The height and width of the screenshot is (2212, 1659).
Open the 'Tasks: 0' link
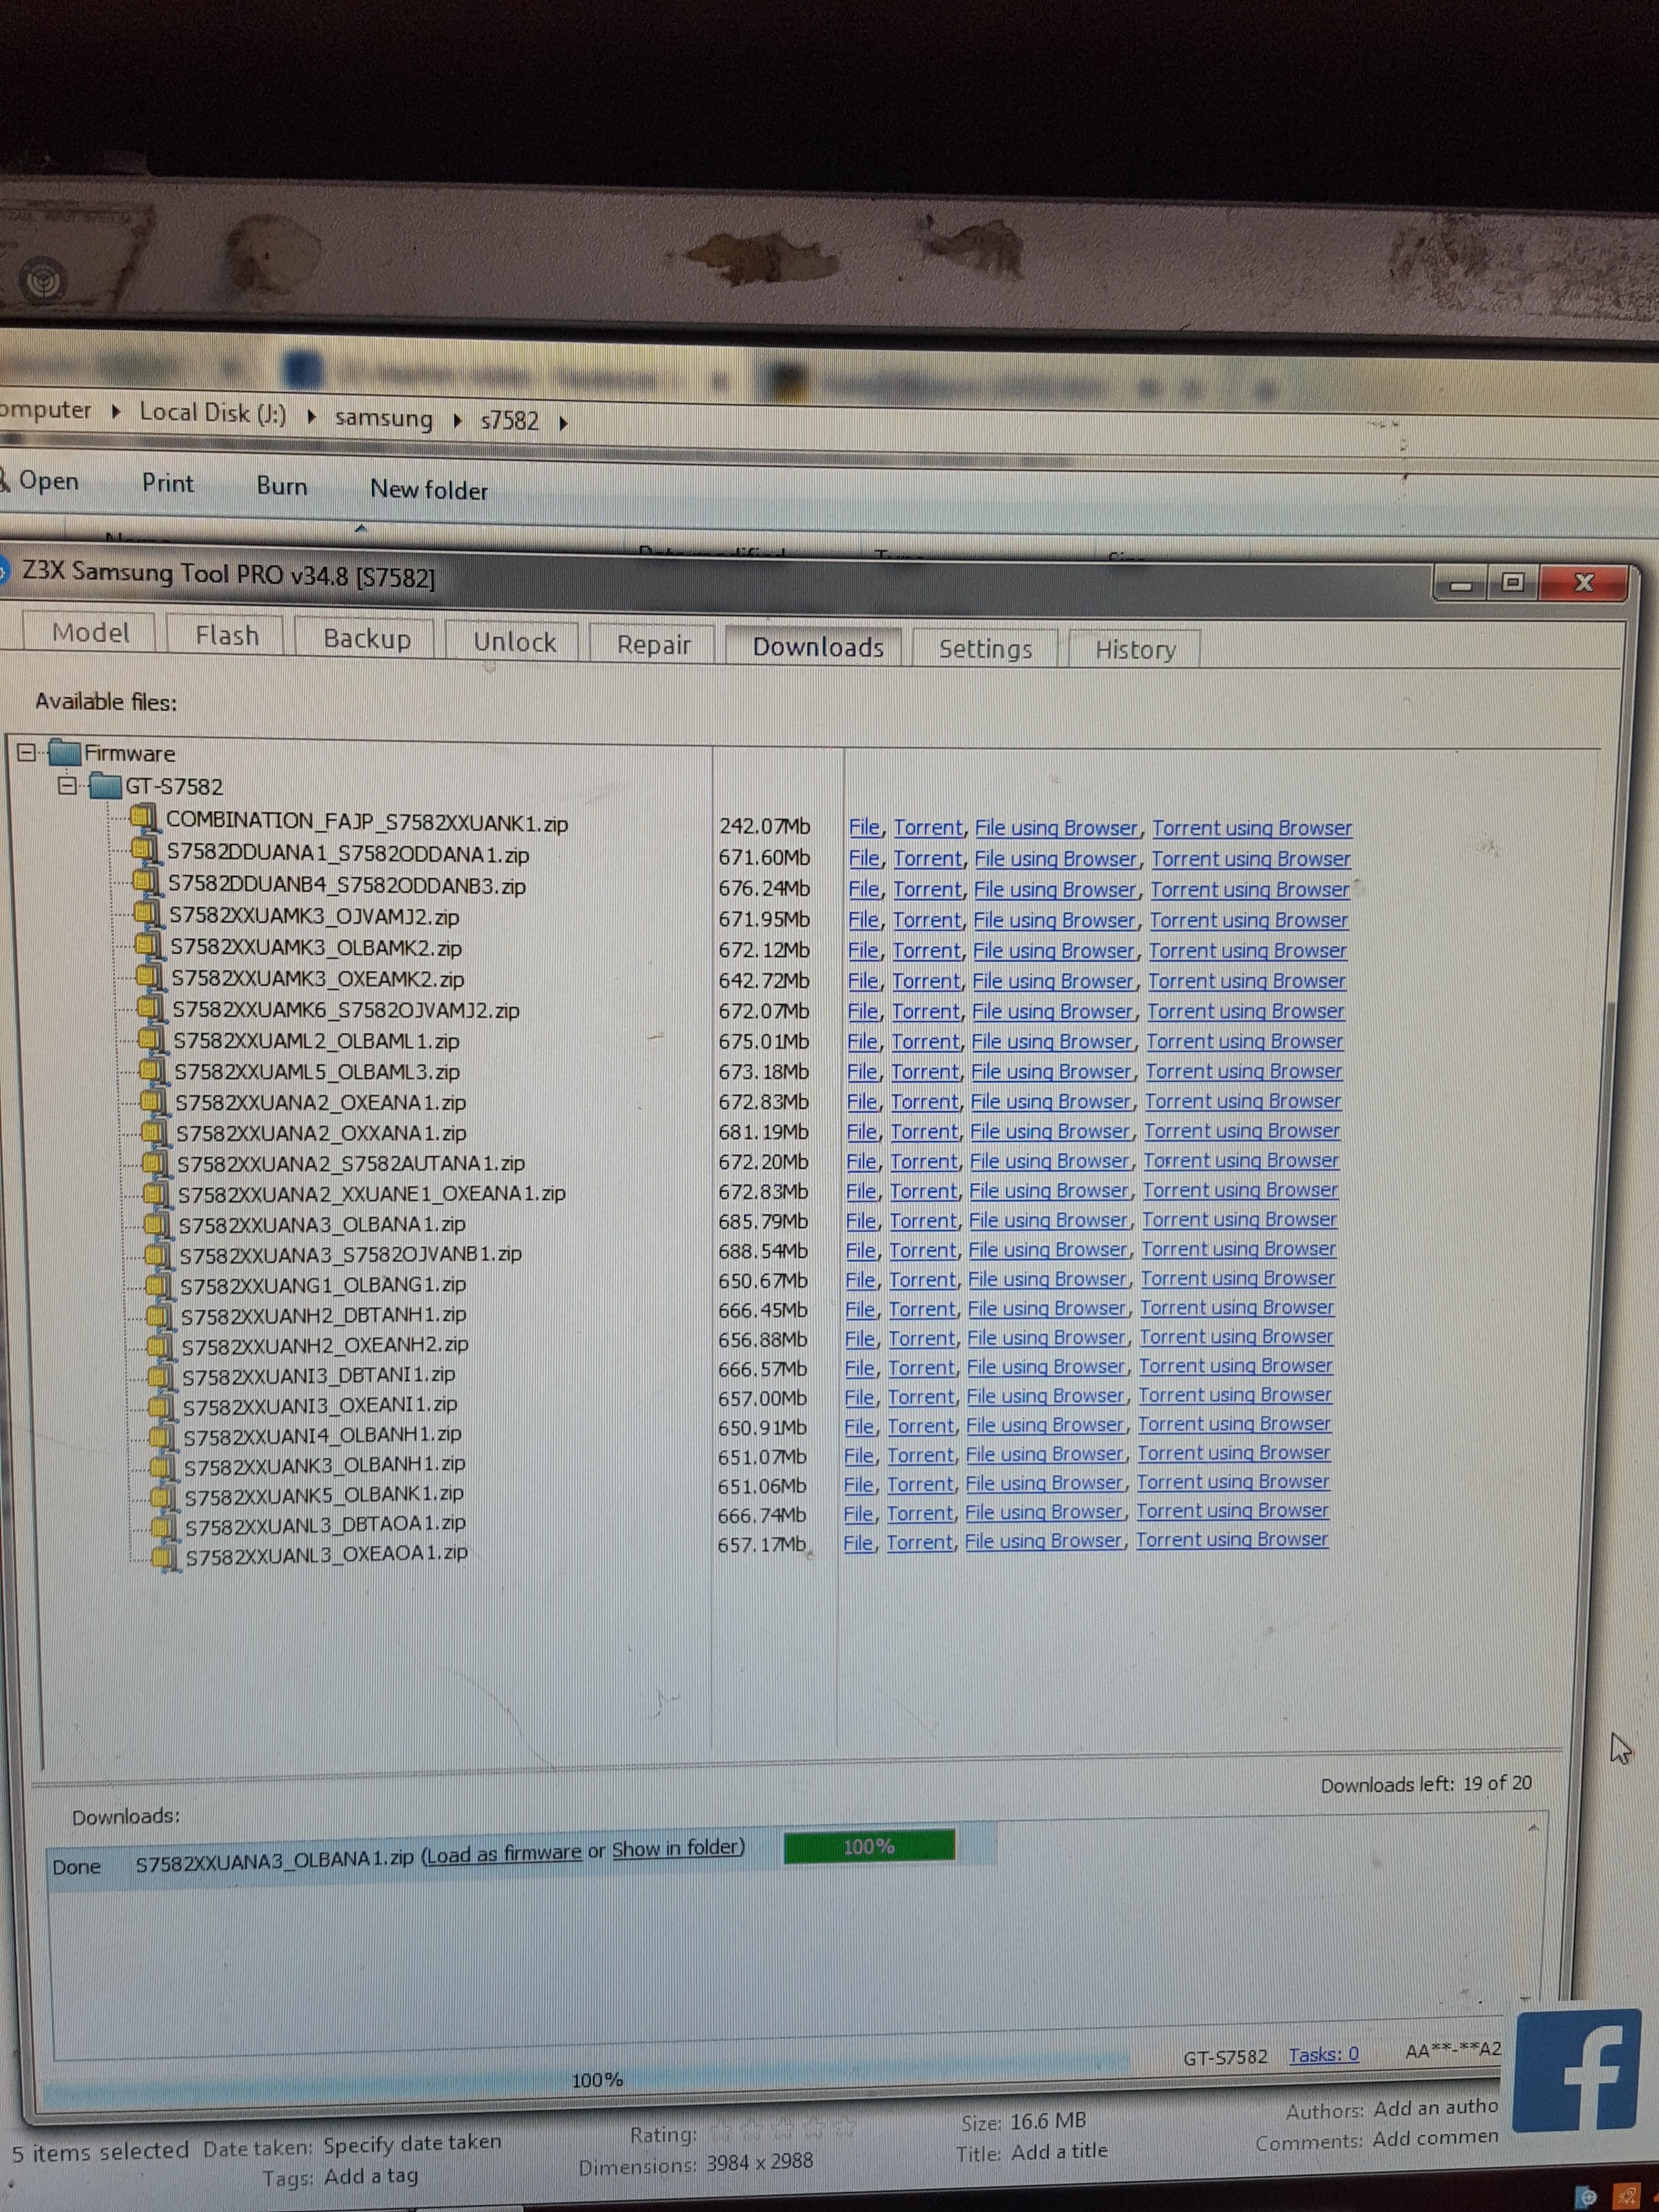(1323, 2054)
